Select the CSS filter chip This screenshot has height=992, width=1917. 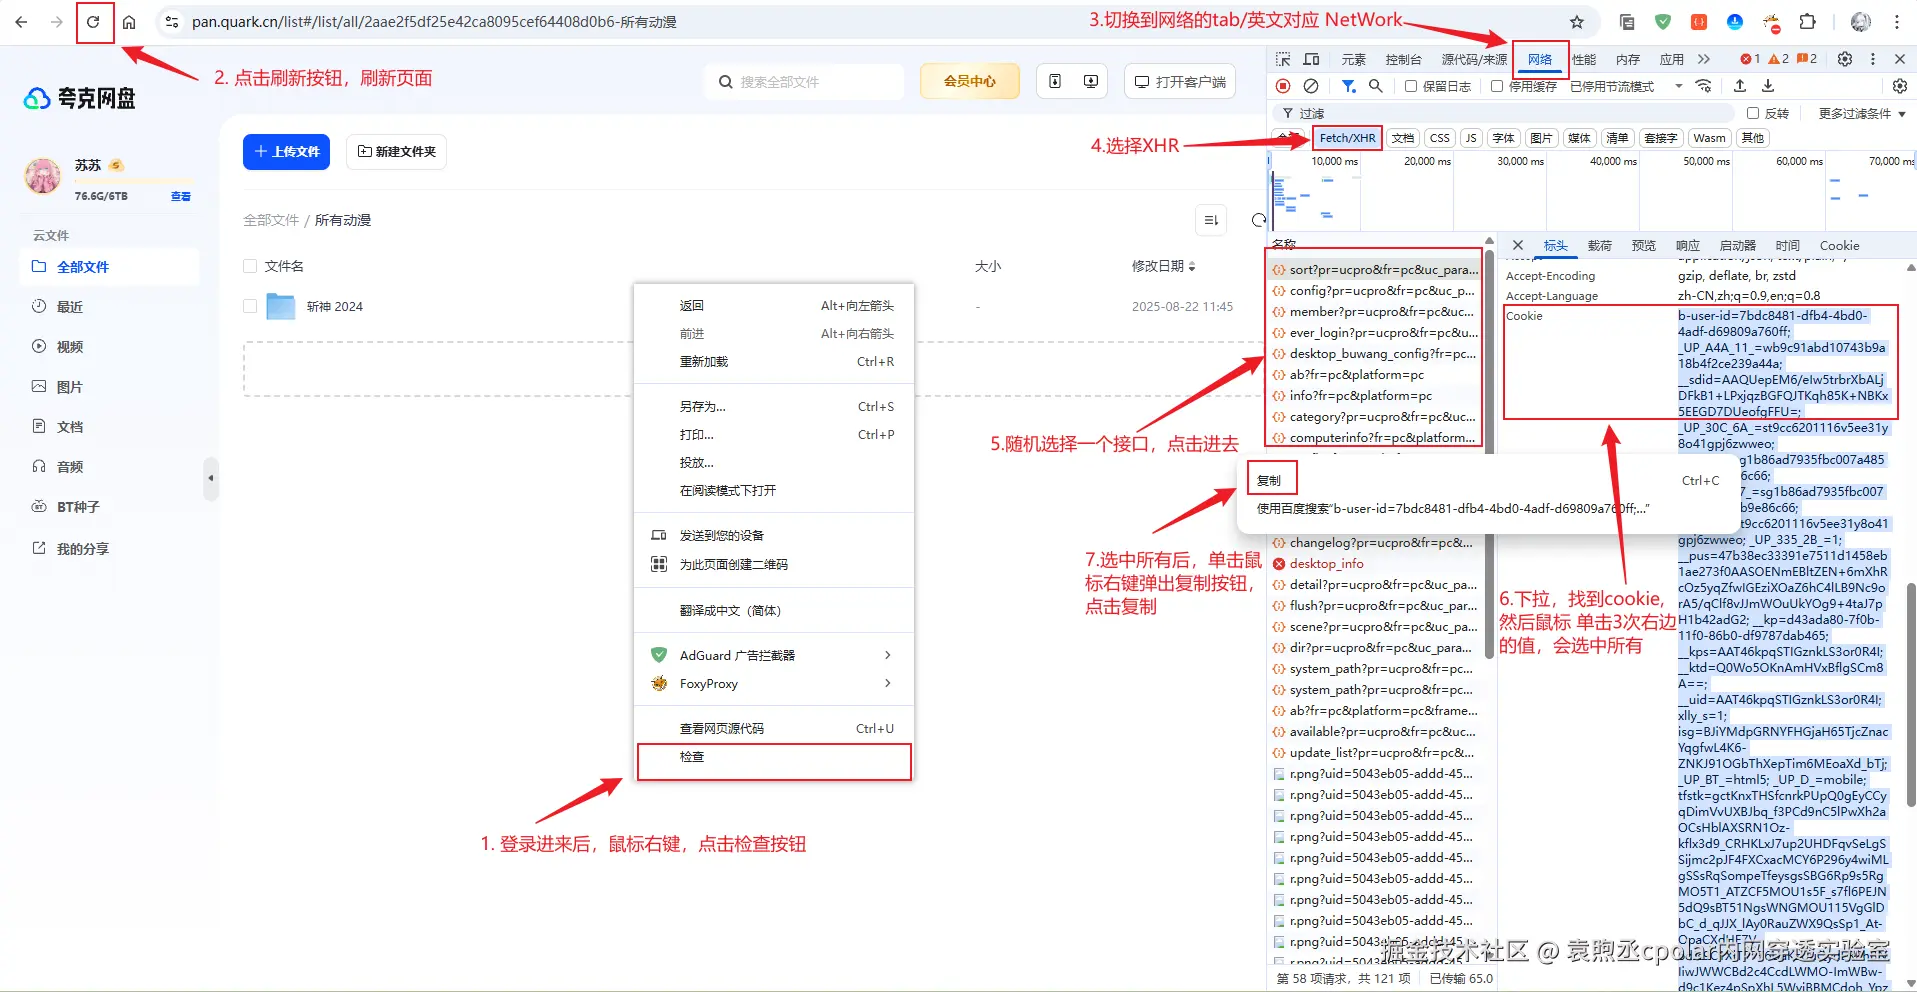(x=1440, y=138)
